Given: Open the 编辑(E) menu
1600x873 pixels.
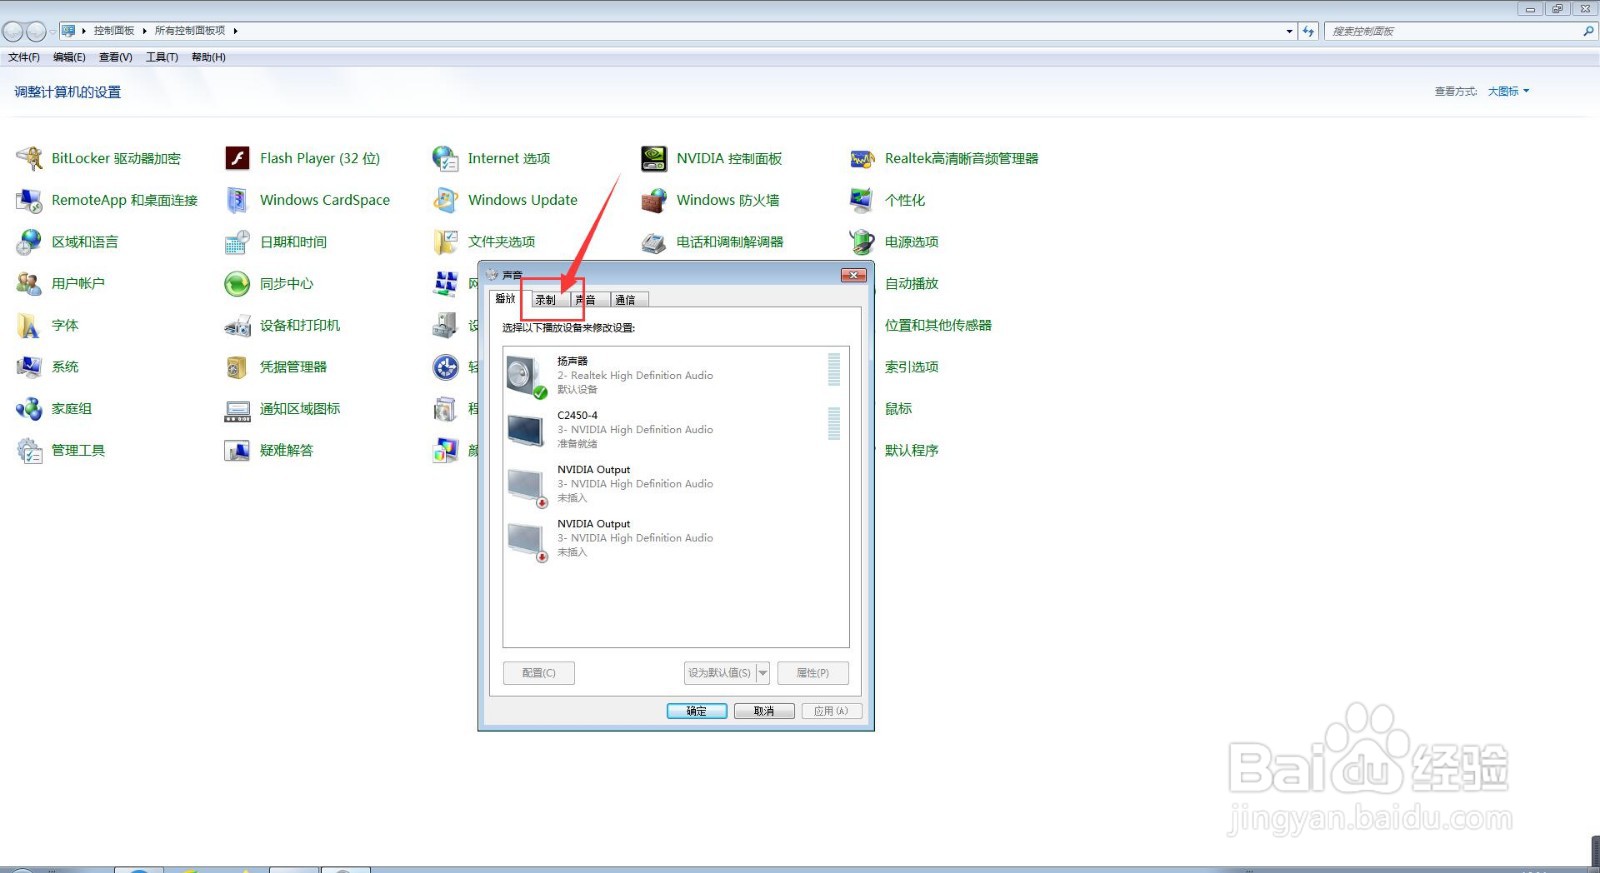Looking at the screenshot, I should point(69,57).
